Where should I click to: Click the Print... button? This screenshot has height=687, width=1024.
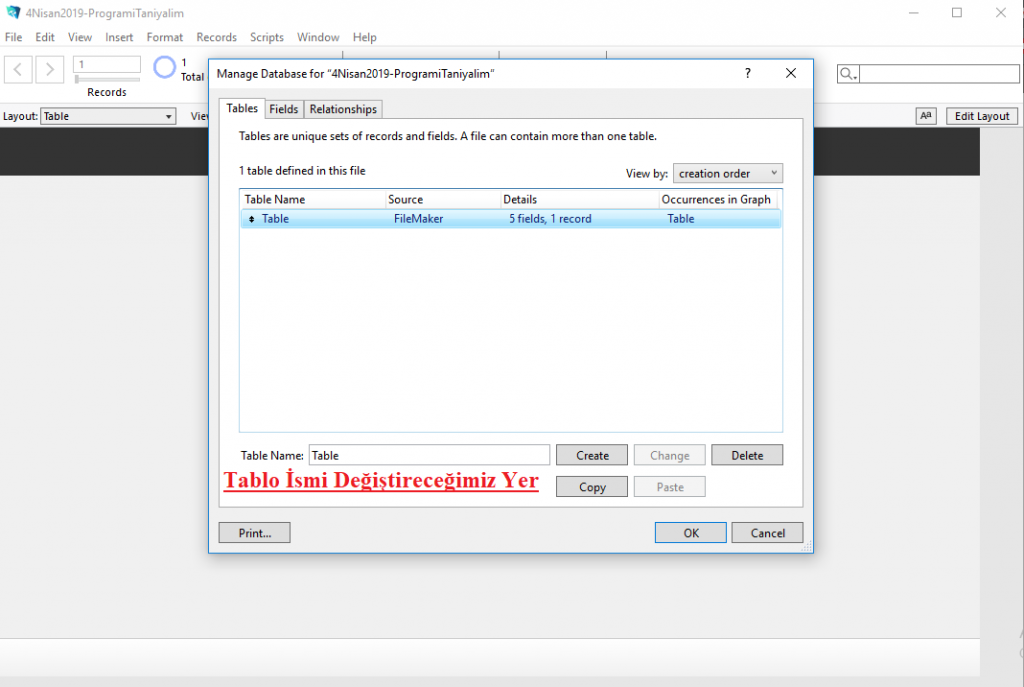coord(255,533)
